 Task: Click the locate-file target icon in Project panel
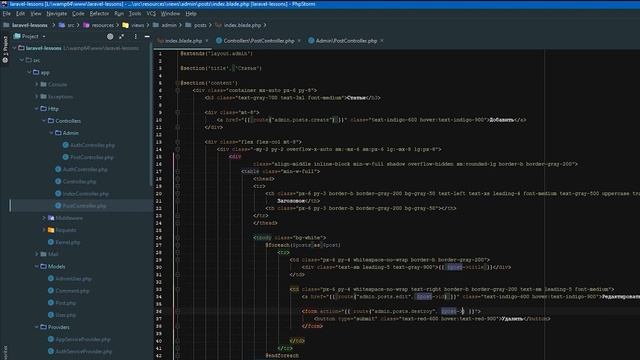(x=110, y=36)
